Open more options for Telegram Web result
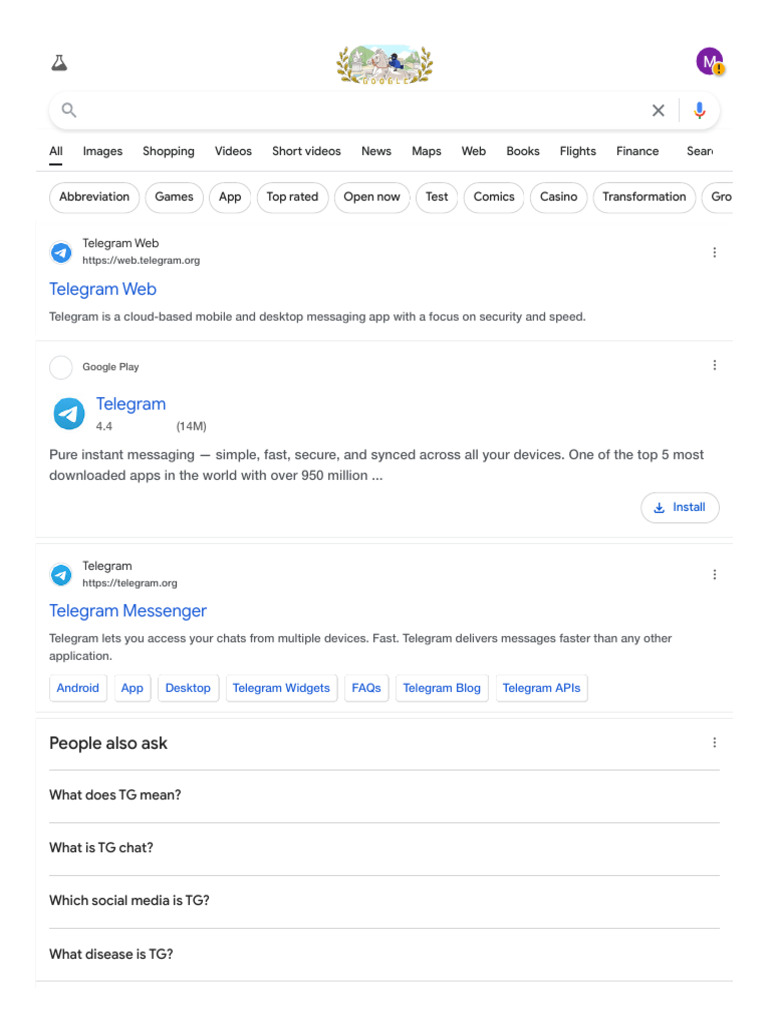768x1024 pixels. click(x=714, y=253)
